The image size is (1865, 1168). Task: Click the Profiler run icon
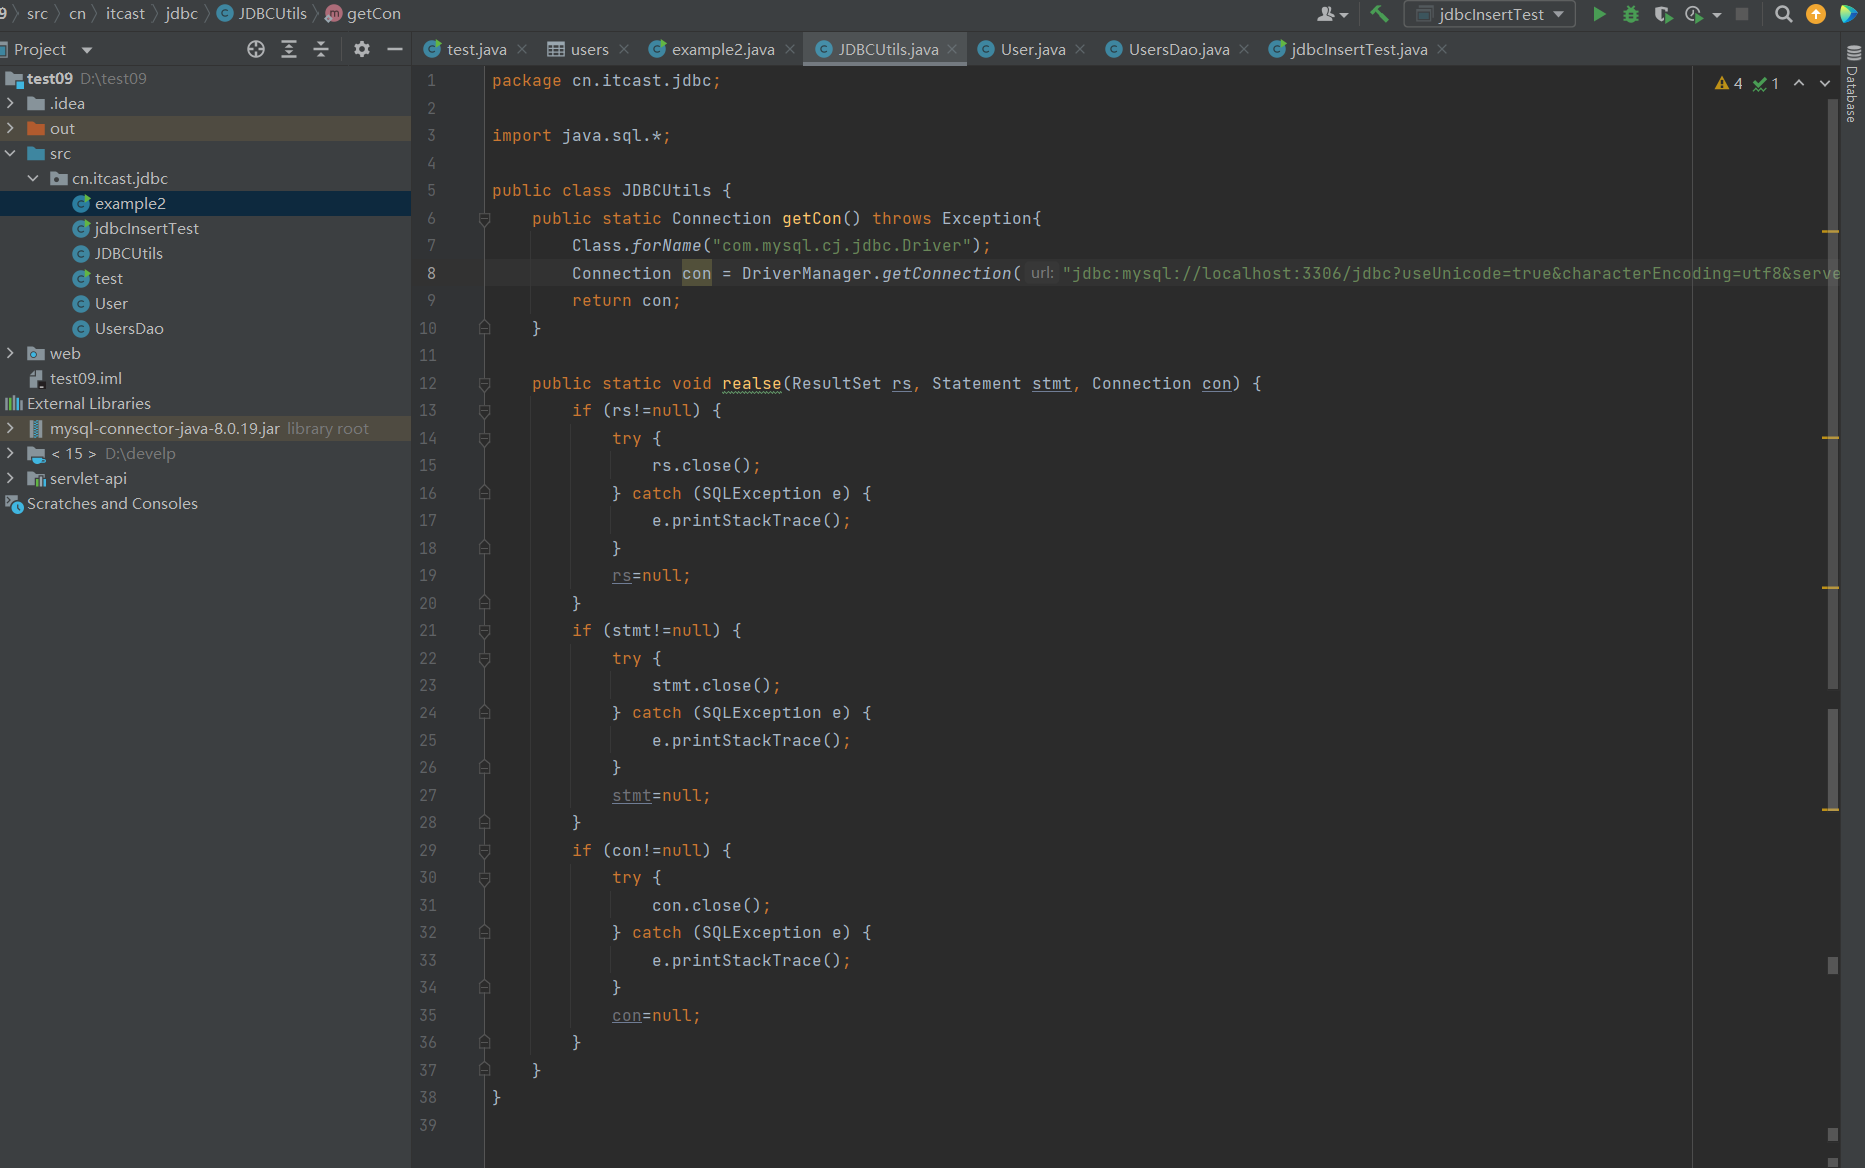coord(1693,14)
